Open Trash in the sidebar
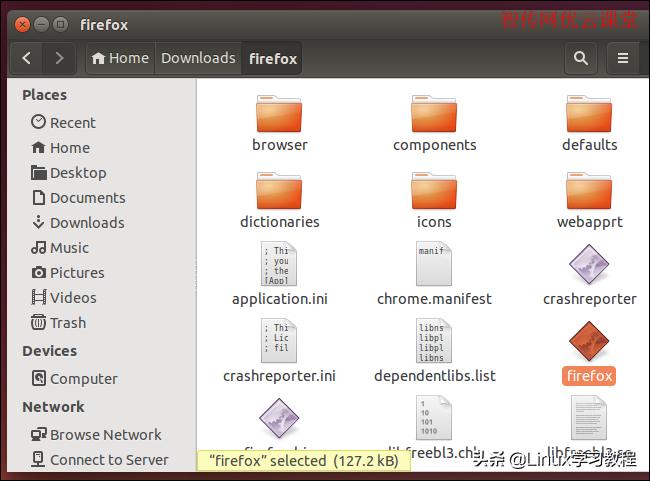 [x=58, y=322]
